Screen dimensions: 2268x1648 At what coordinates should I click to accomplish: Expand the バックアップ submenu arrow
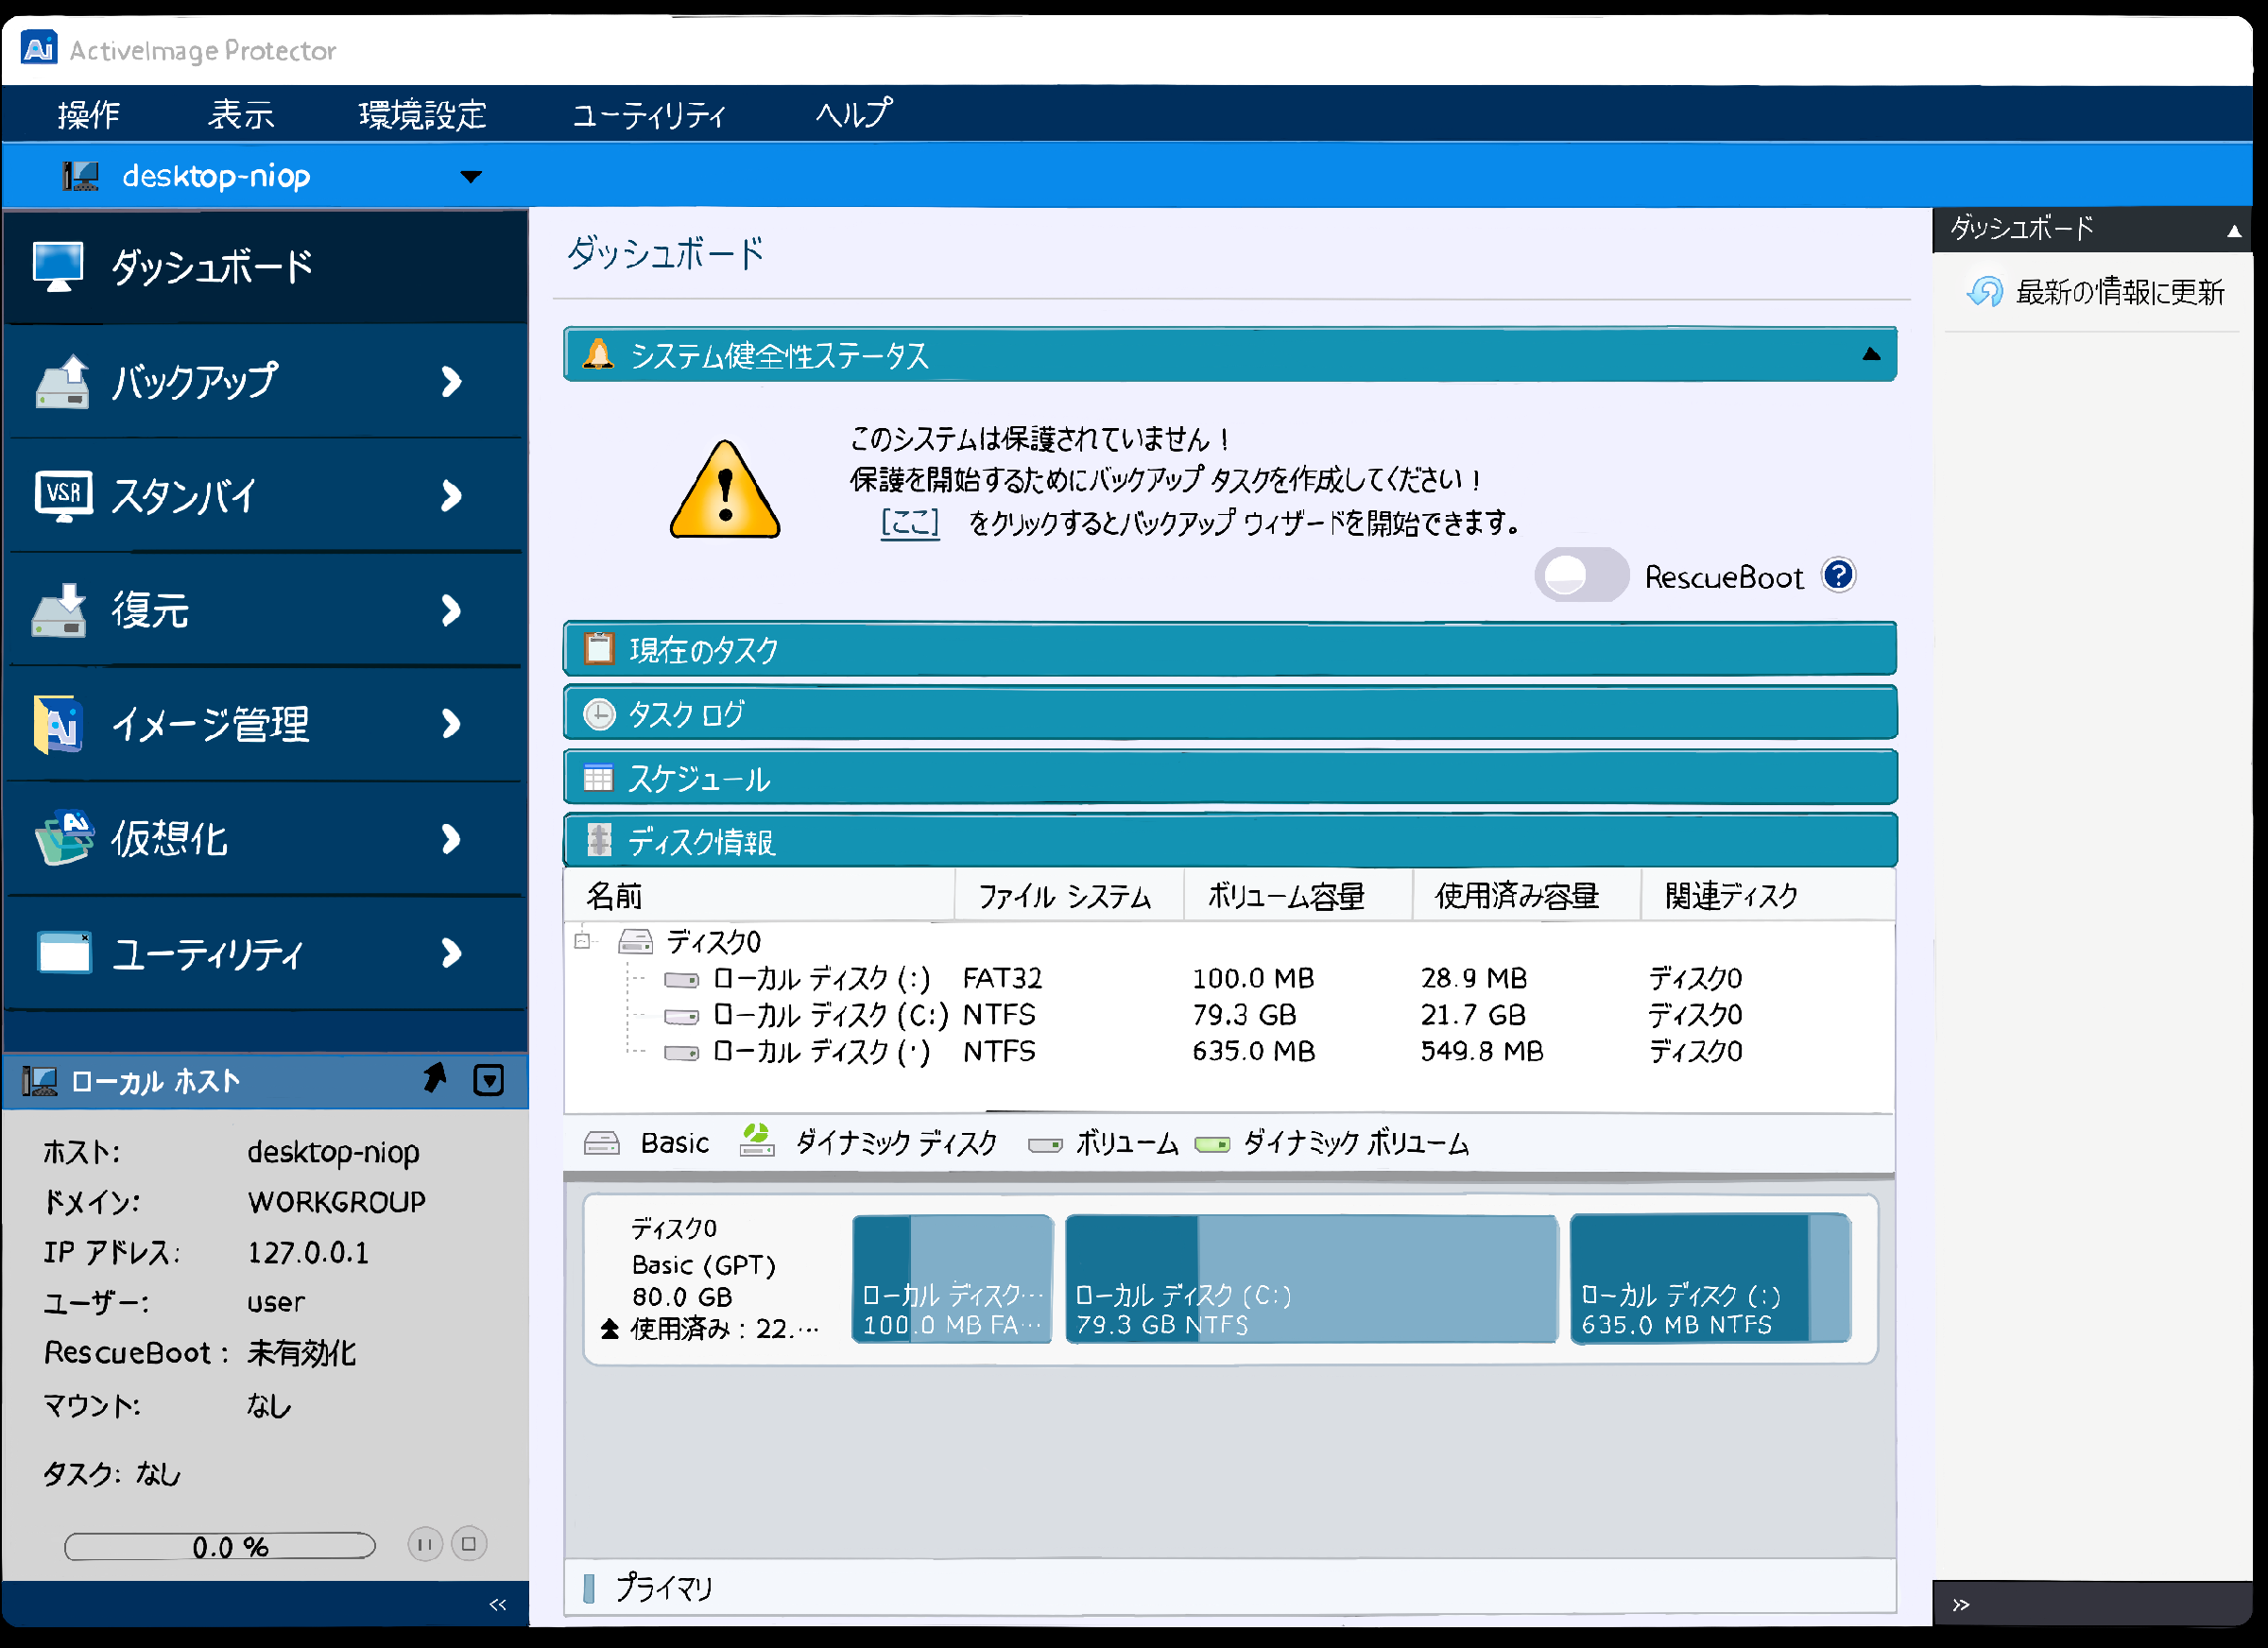(x=451, y=381)
